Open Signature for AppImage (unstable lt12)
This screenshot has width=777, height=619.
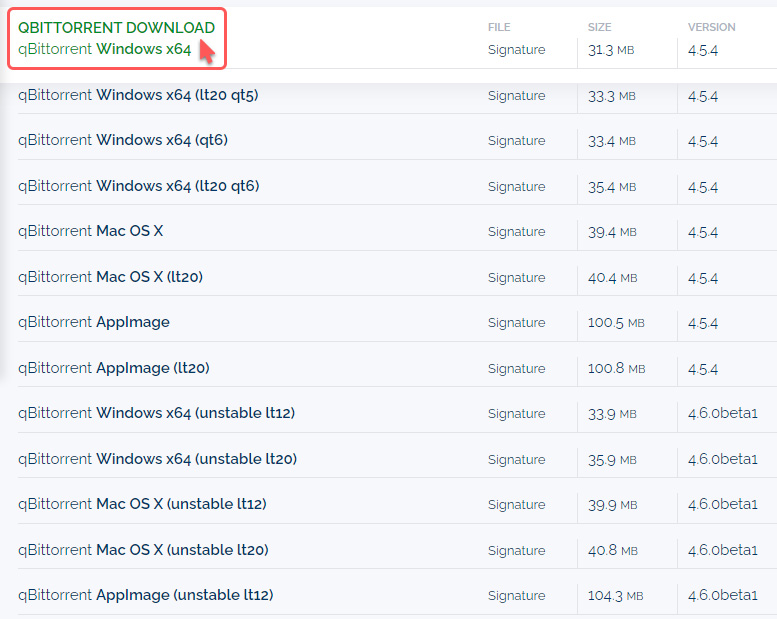pyautogui.click(x=516, y=596)
